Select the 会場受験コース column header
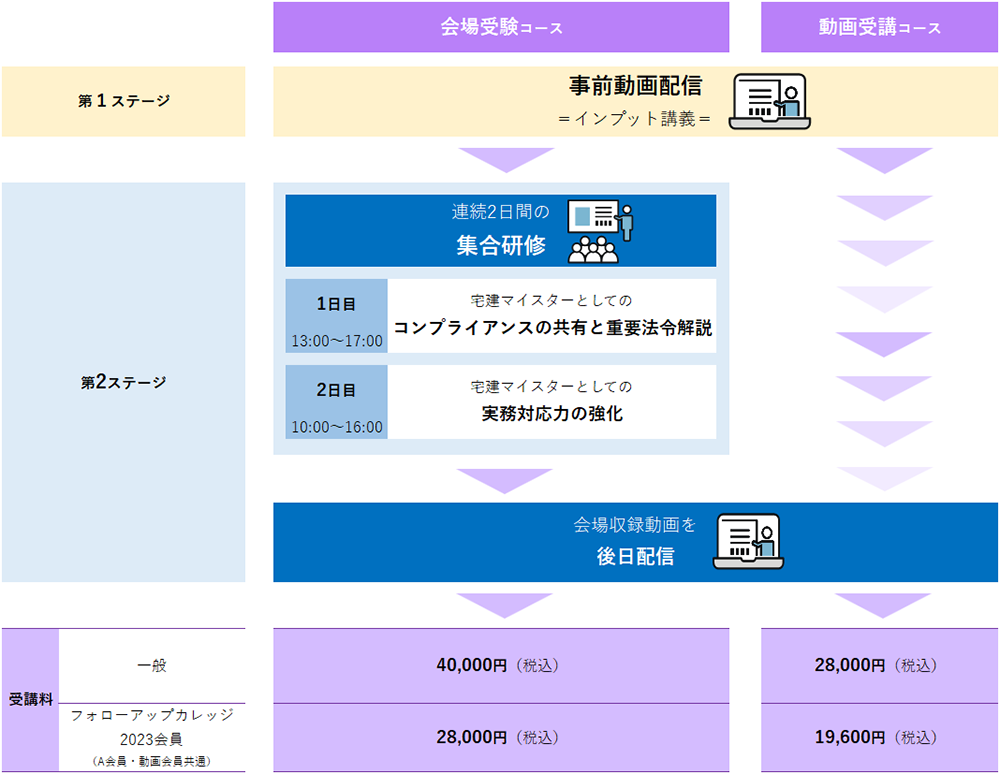 pos(501,27)
